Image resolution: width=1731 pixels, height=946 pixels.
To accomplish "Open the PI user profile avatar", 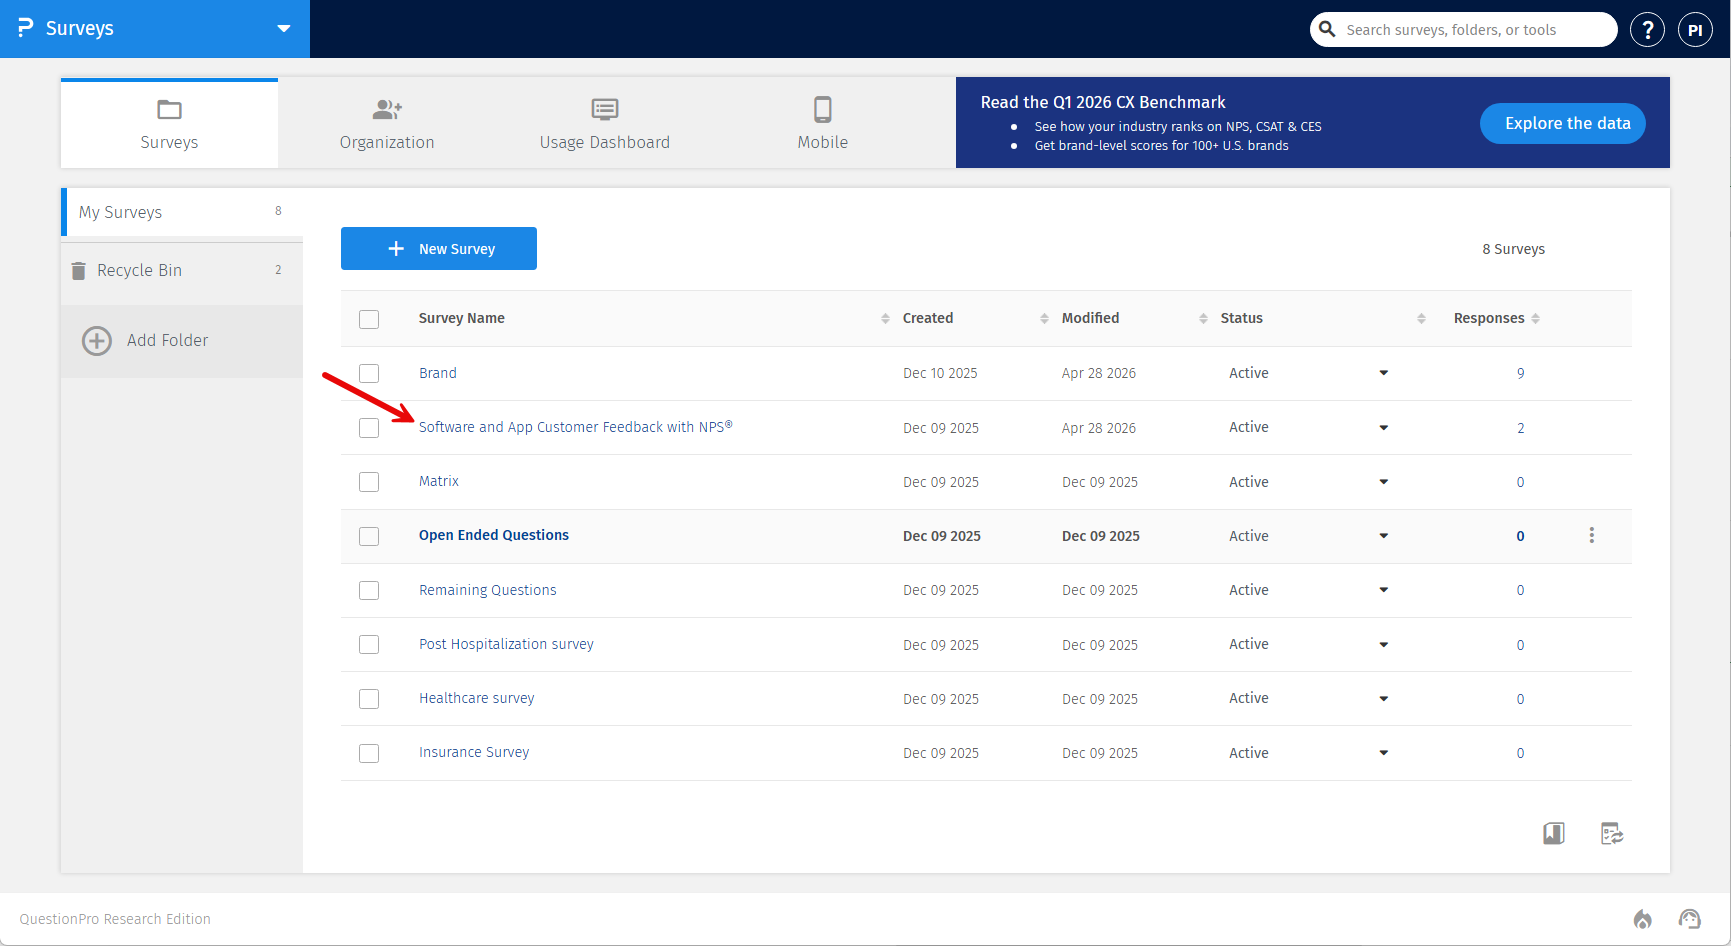I will (1695, 30).
